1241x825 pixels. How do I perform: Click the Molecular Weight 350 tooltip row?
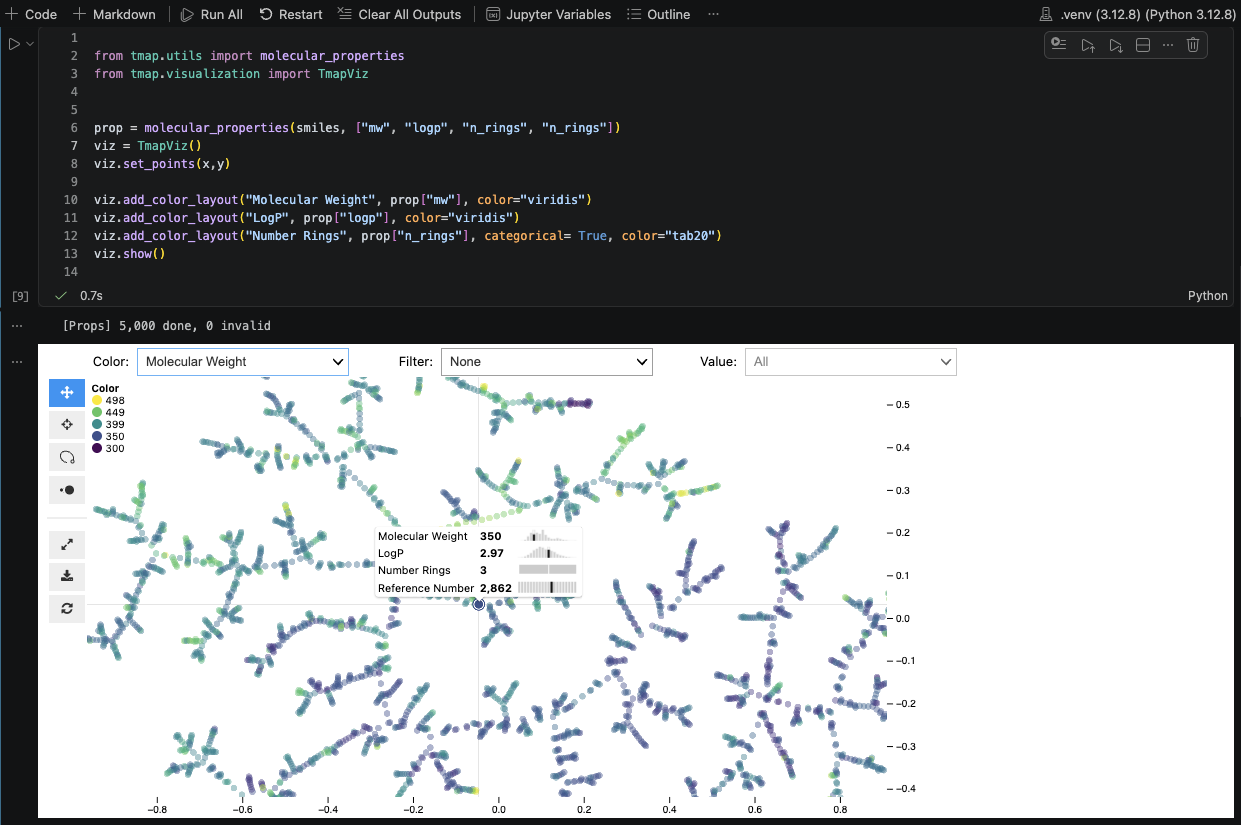478,537
